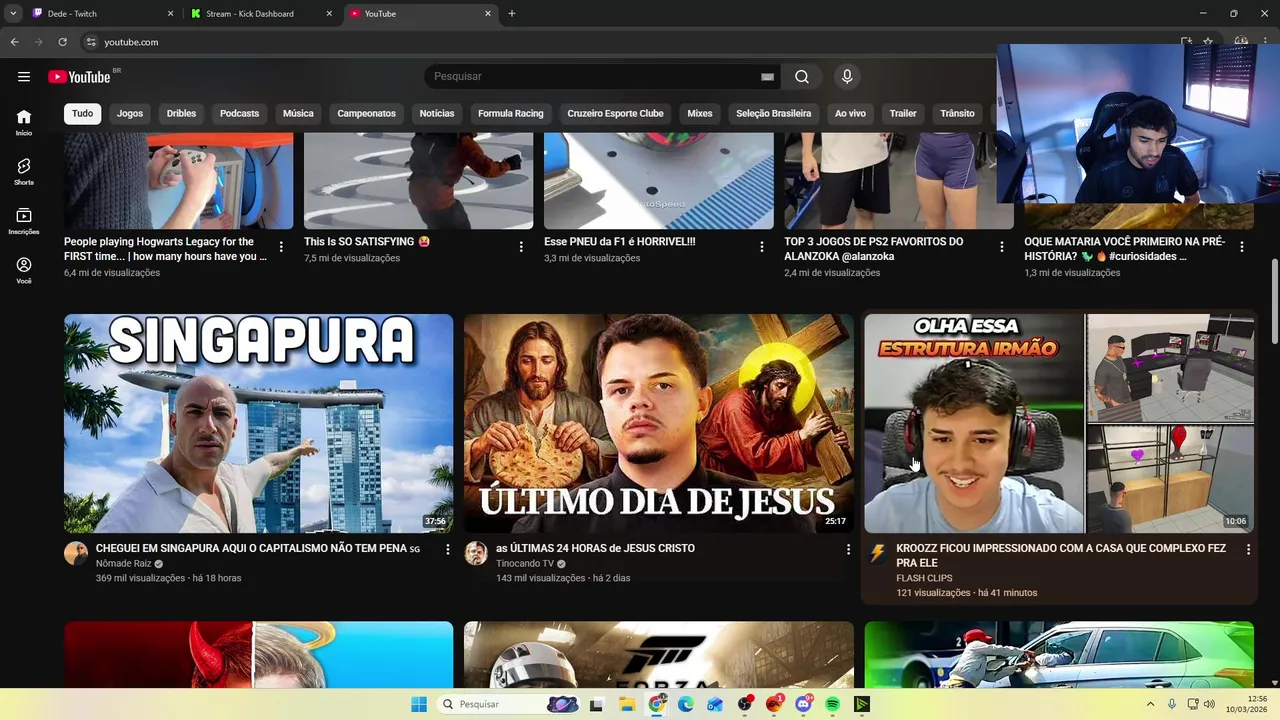The height and width of the screenshot is (720, 1280).
Task: Open FLASH CLIPS channel avatar
Action: tap(876, 554)
